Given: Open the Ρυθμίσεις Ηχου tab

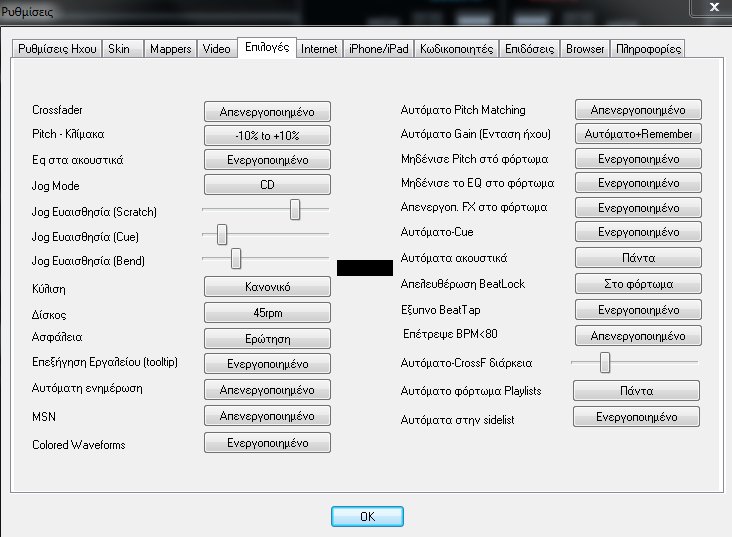Looking at the screenshot, I should [57, 49].
